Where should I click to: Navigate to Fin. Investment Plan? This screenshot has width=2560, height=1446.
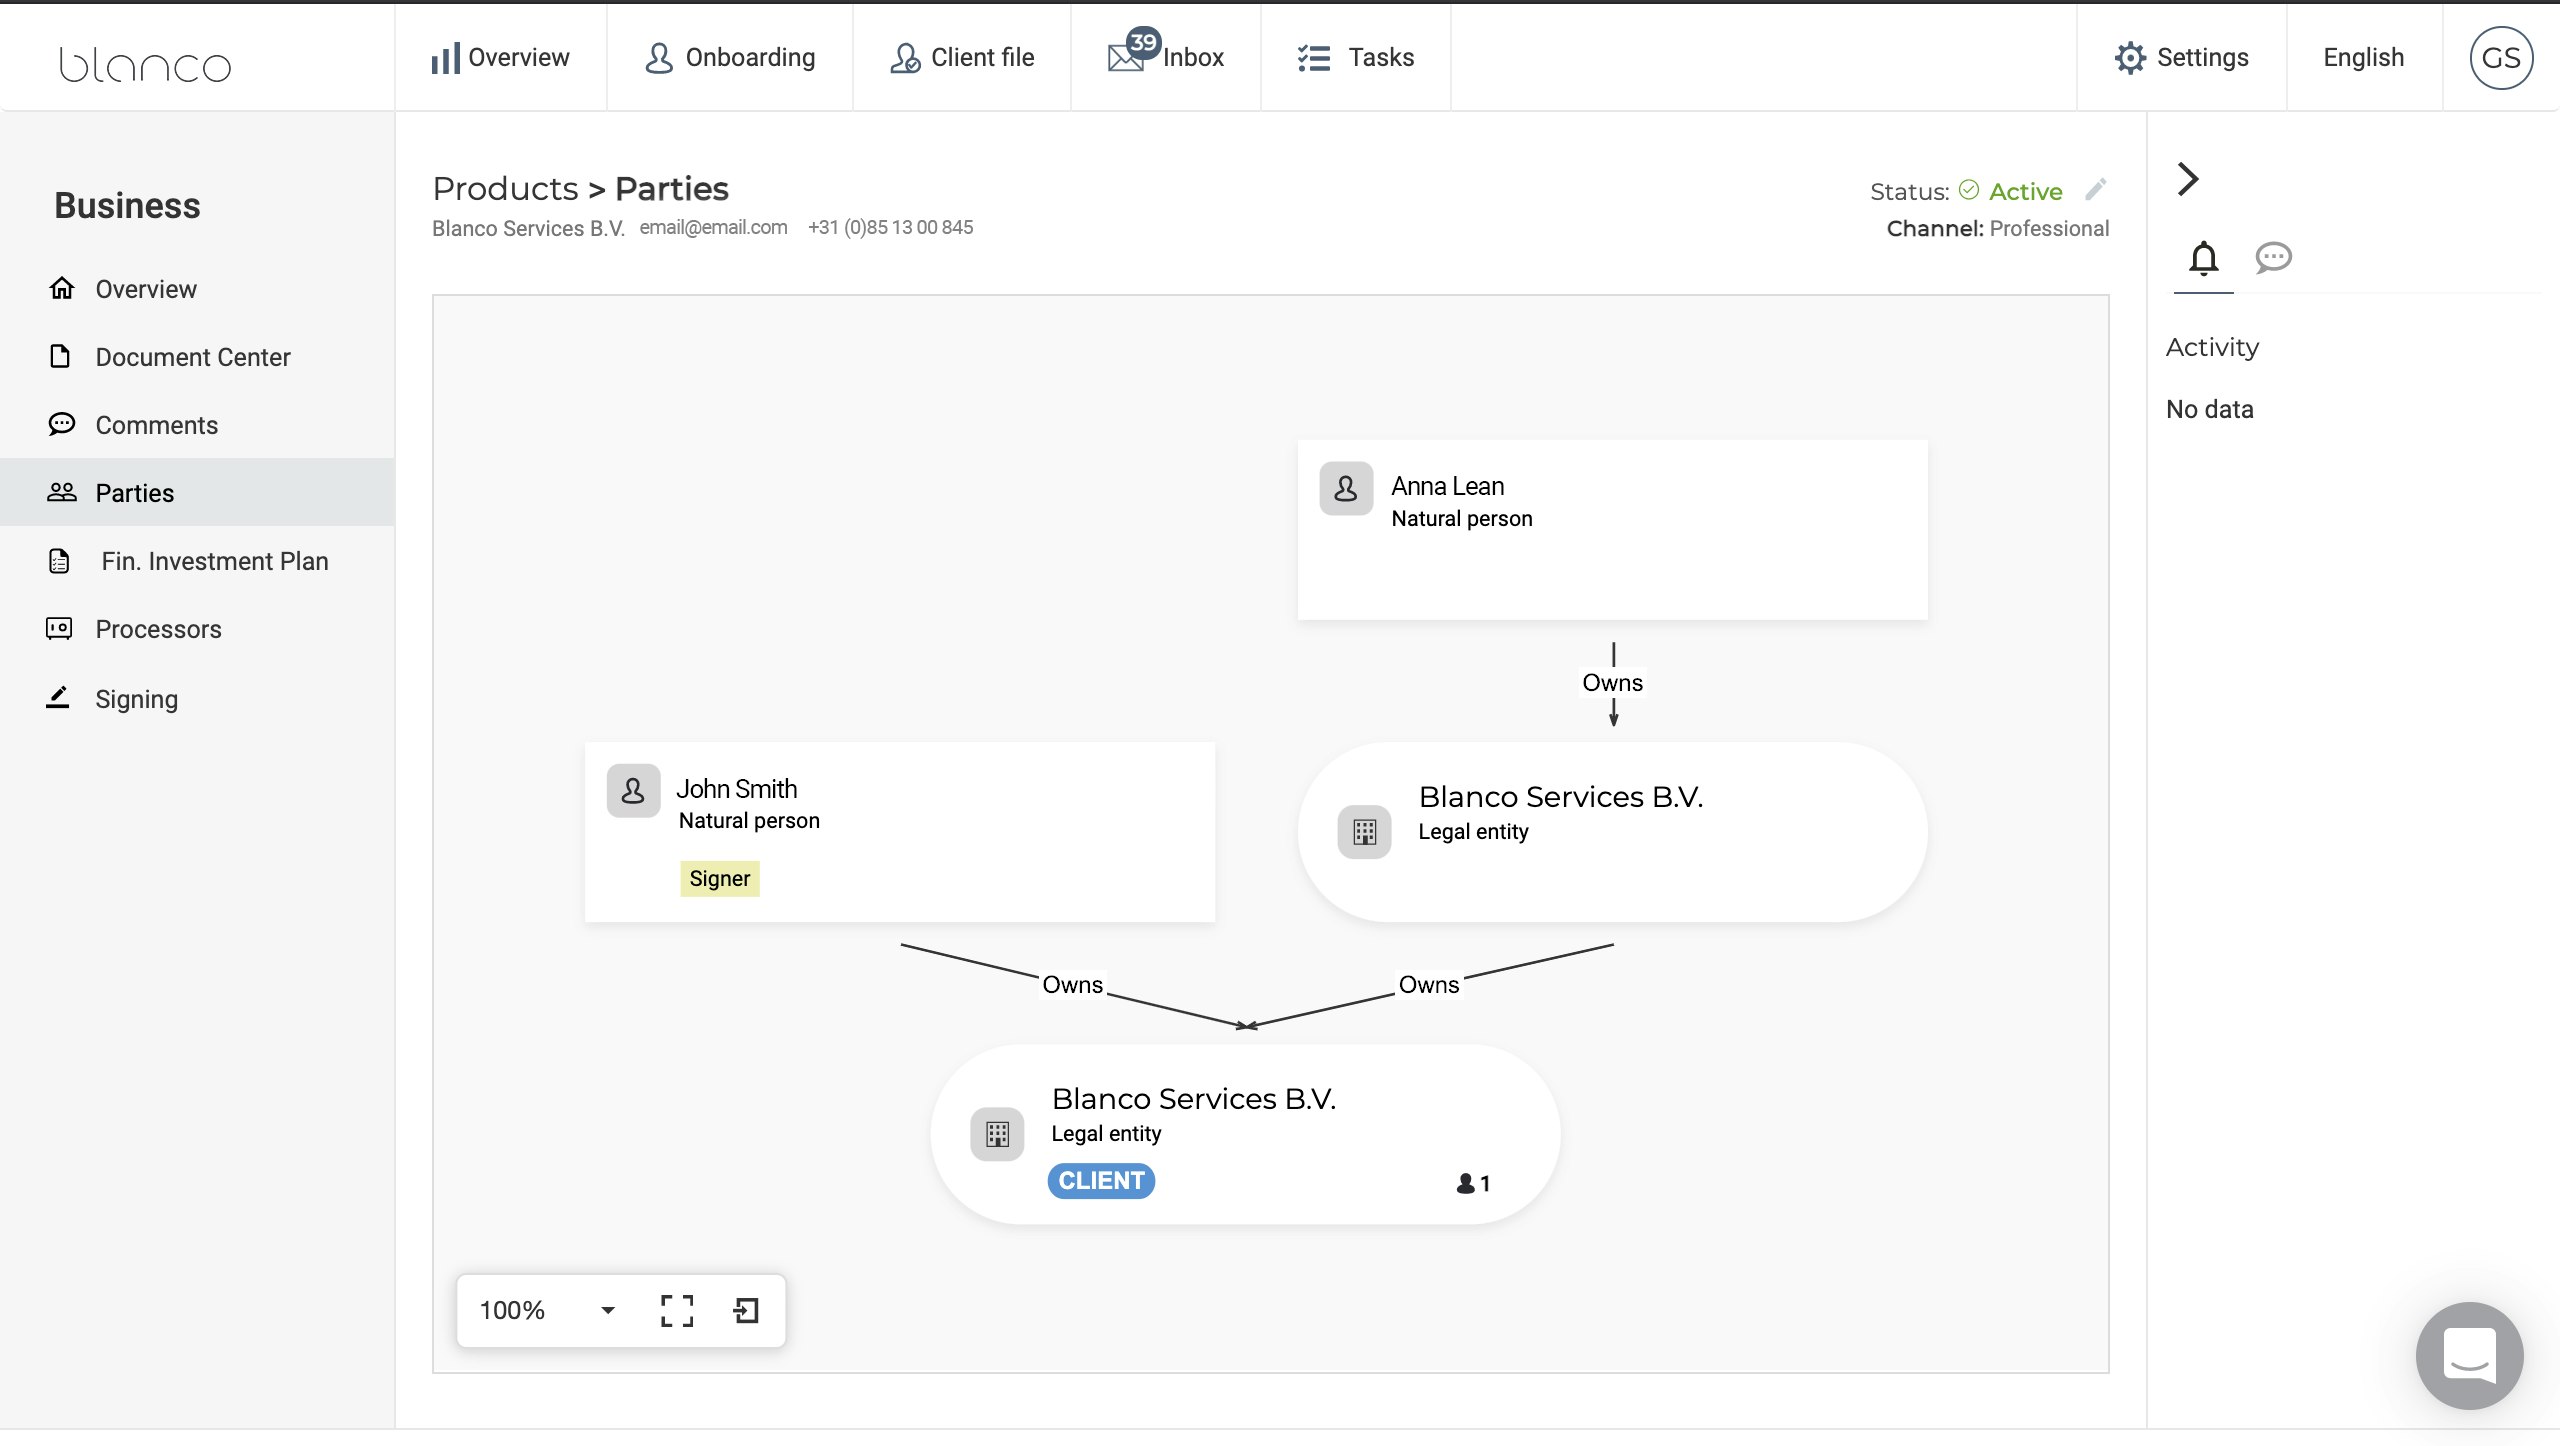point(214,561)
